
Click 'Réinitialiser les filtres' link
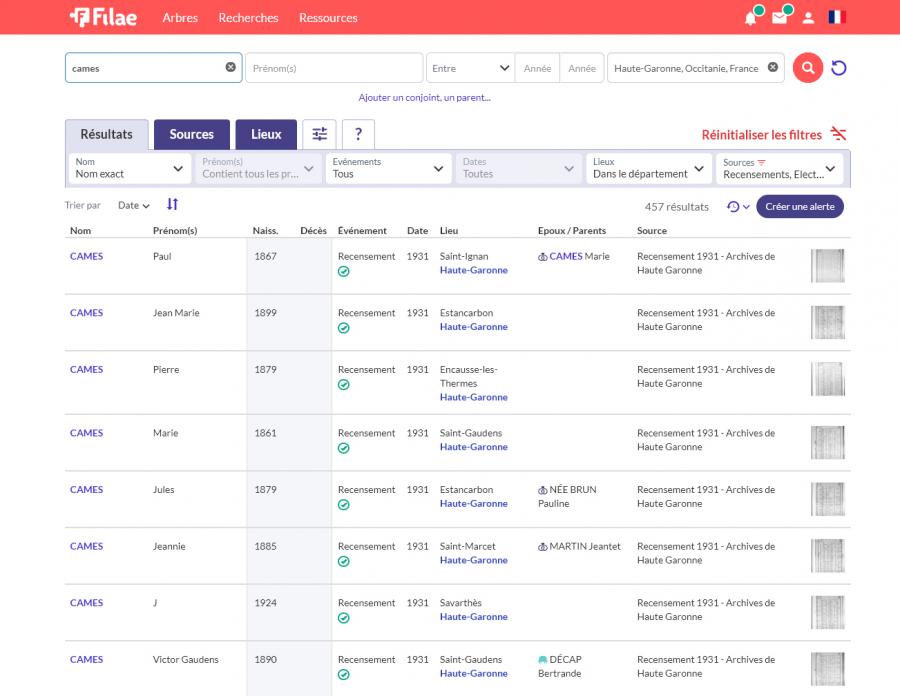[762, 135]
